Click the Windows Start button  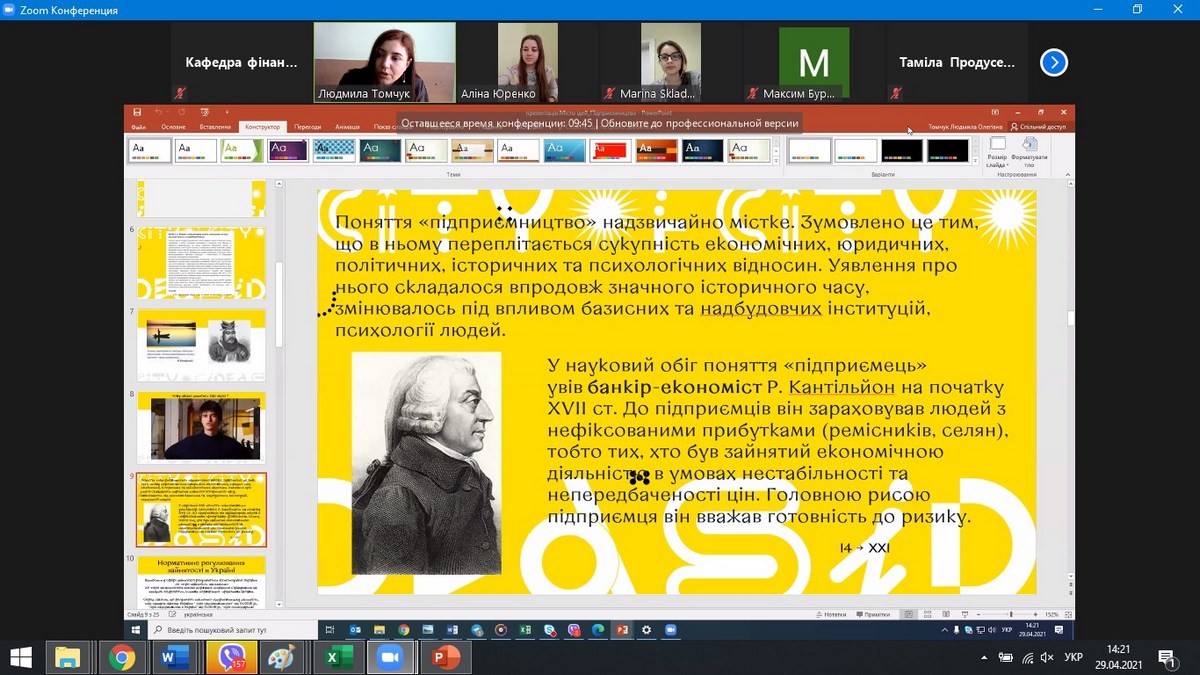(20, 657)
